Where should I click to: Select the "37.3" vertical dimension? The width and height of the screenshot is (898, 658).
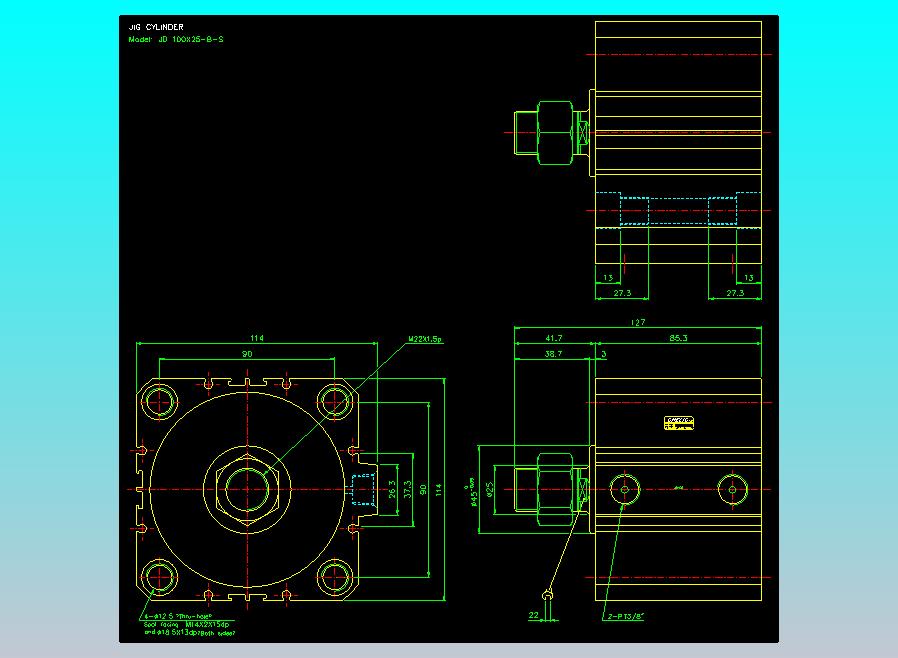(407, 489)
